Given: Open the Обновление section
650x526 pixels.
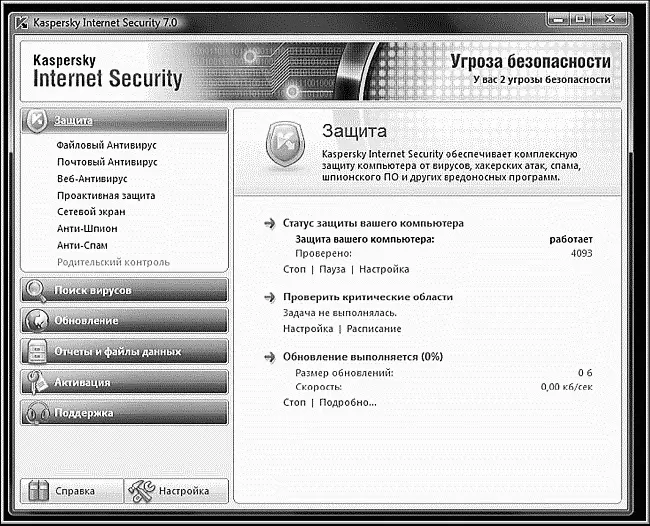Looking at the screenshot, I should [124, 321].
